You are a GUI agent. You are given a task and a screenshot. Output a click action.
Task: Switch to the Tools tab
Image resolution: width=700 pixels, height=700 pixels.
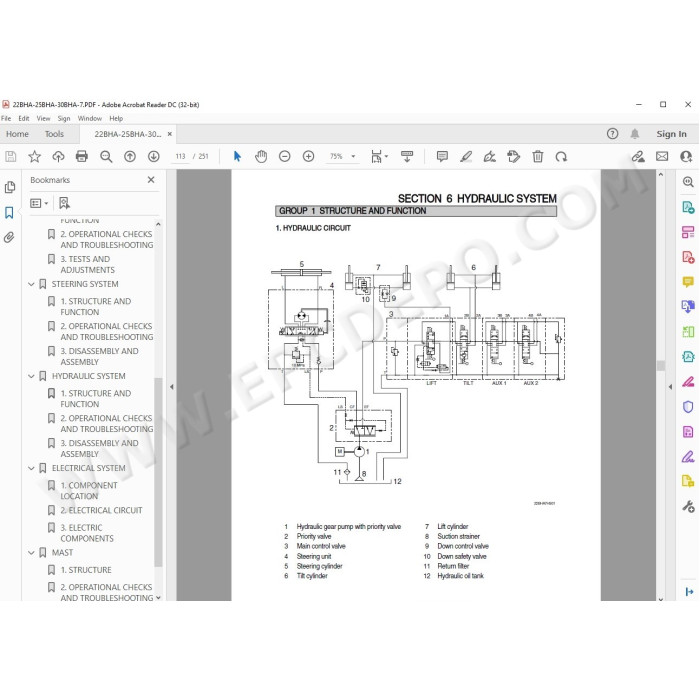tap(54, 134)
